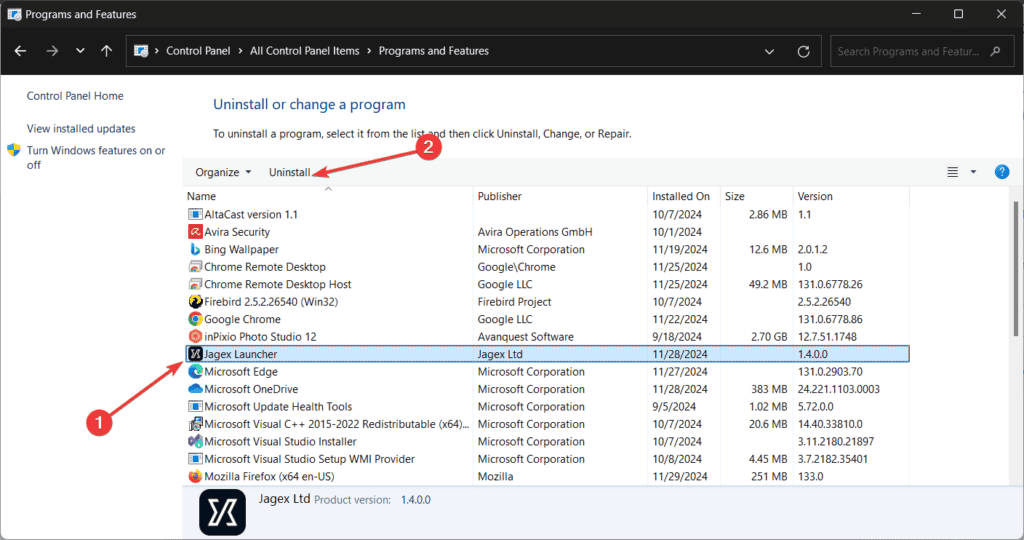Click the change view list icon
Image resolution: width=1024 pixels, height=540 pixels.
953,172
